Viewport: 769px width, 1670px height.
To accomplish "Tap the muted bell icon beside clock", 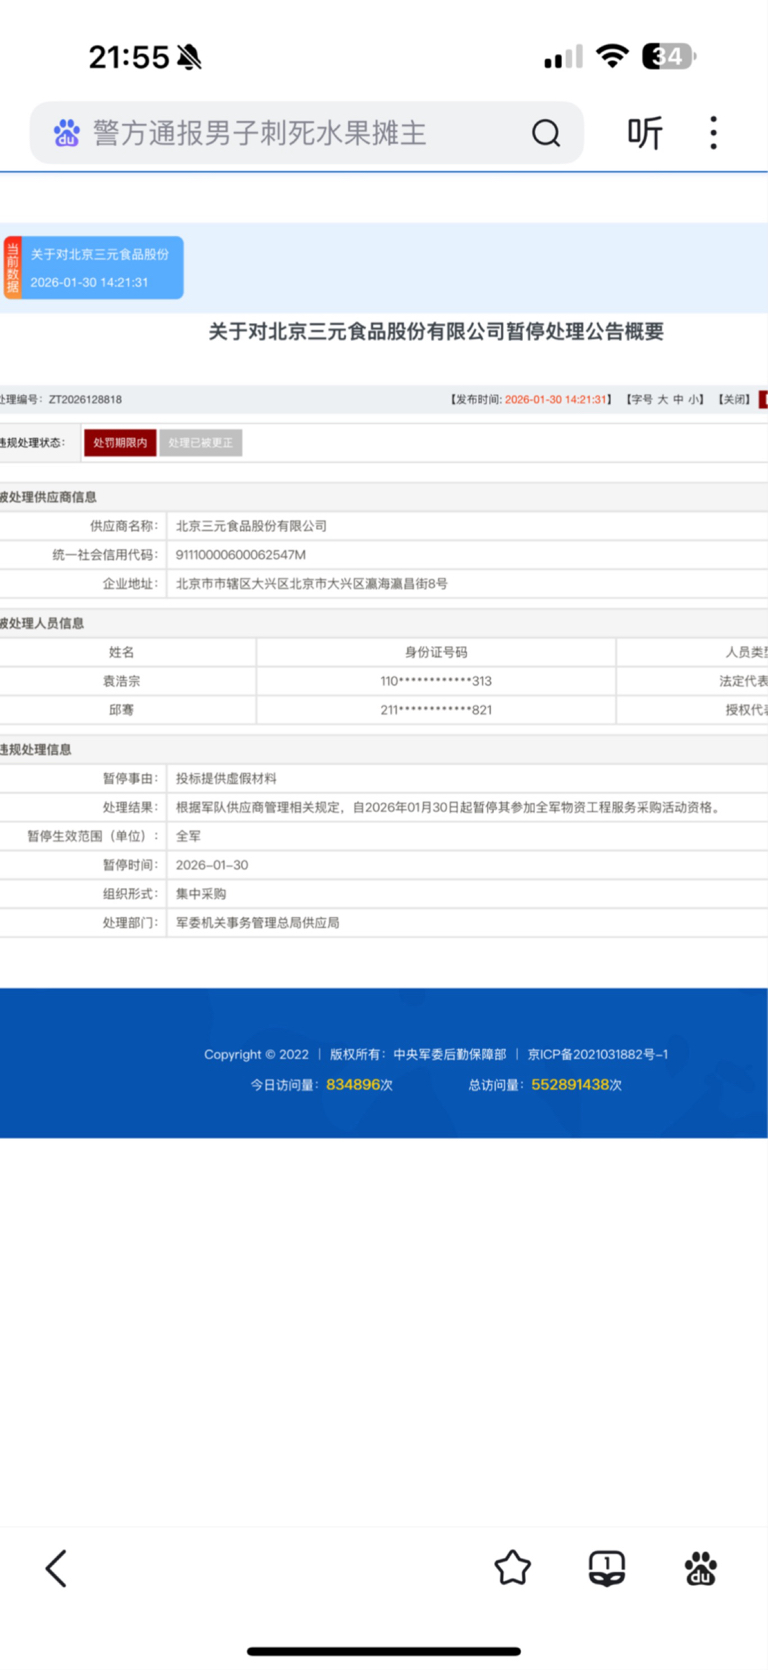I will point(189,57).
